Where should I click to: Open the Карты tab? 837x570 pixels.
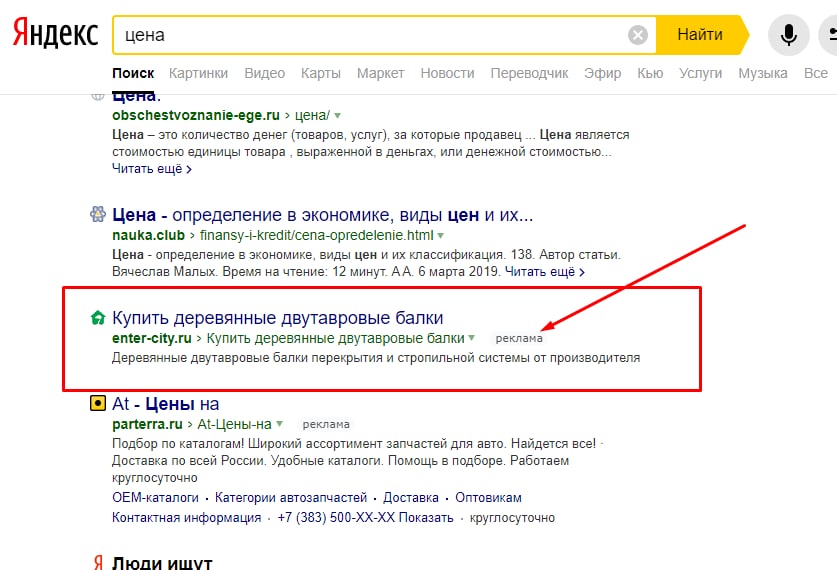[320, 73]
